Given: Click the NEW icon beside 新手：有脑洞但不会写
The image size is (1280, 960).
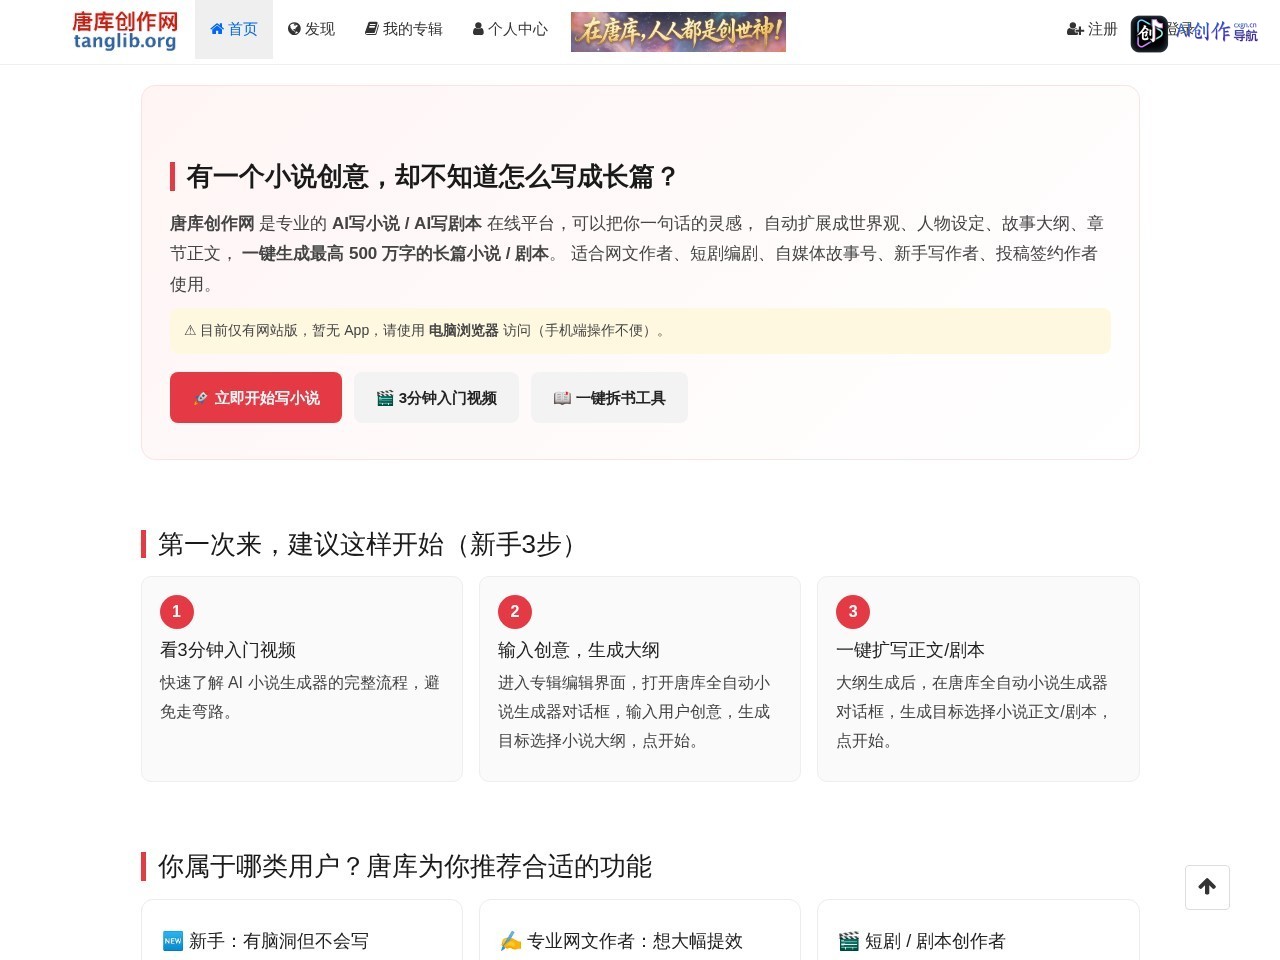Looking at the screenshot, I should [x=173, y=941].
